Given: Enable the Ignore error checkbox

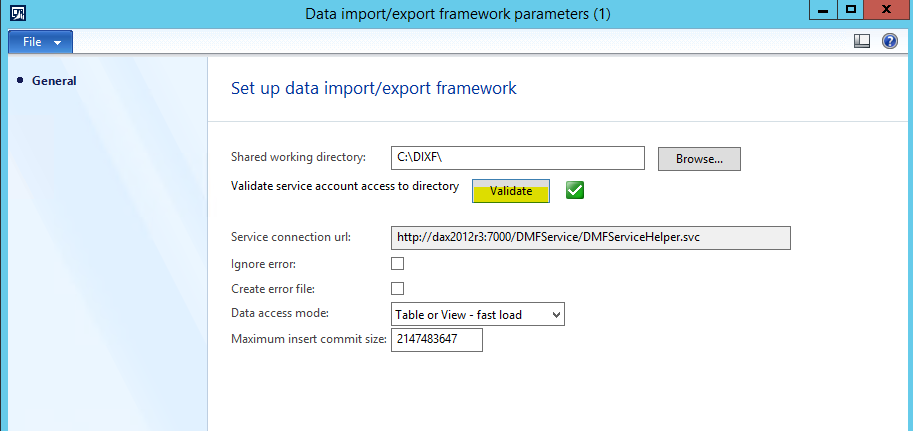Looking at the screenshot, I should pos(397,264).
